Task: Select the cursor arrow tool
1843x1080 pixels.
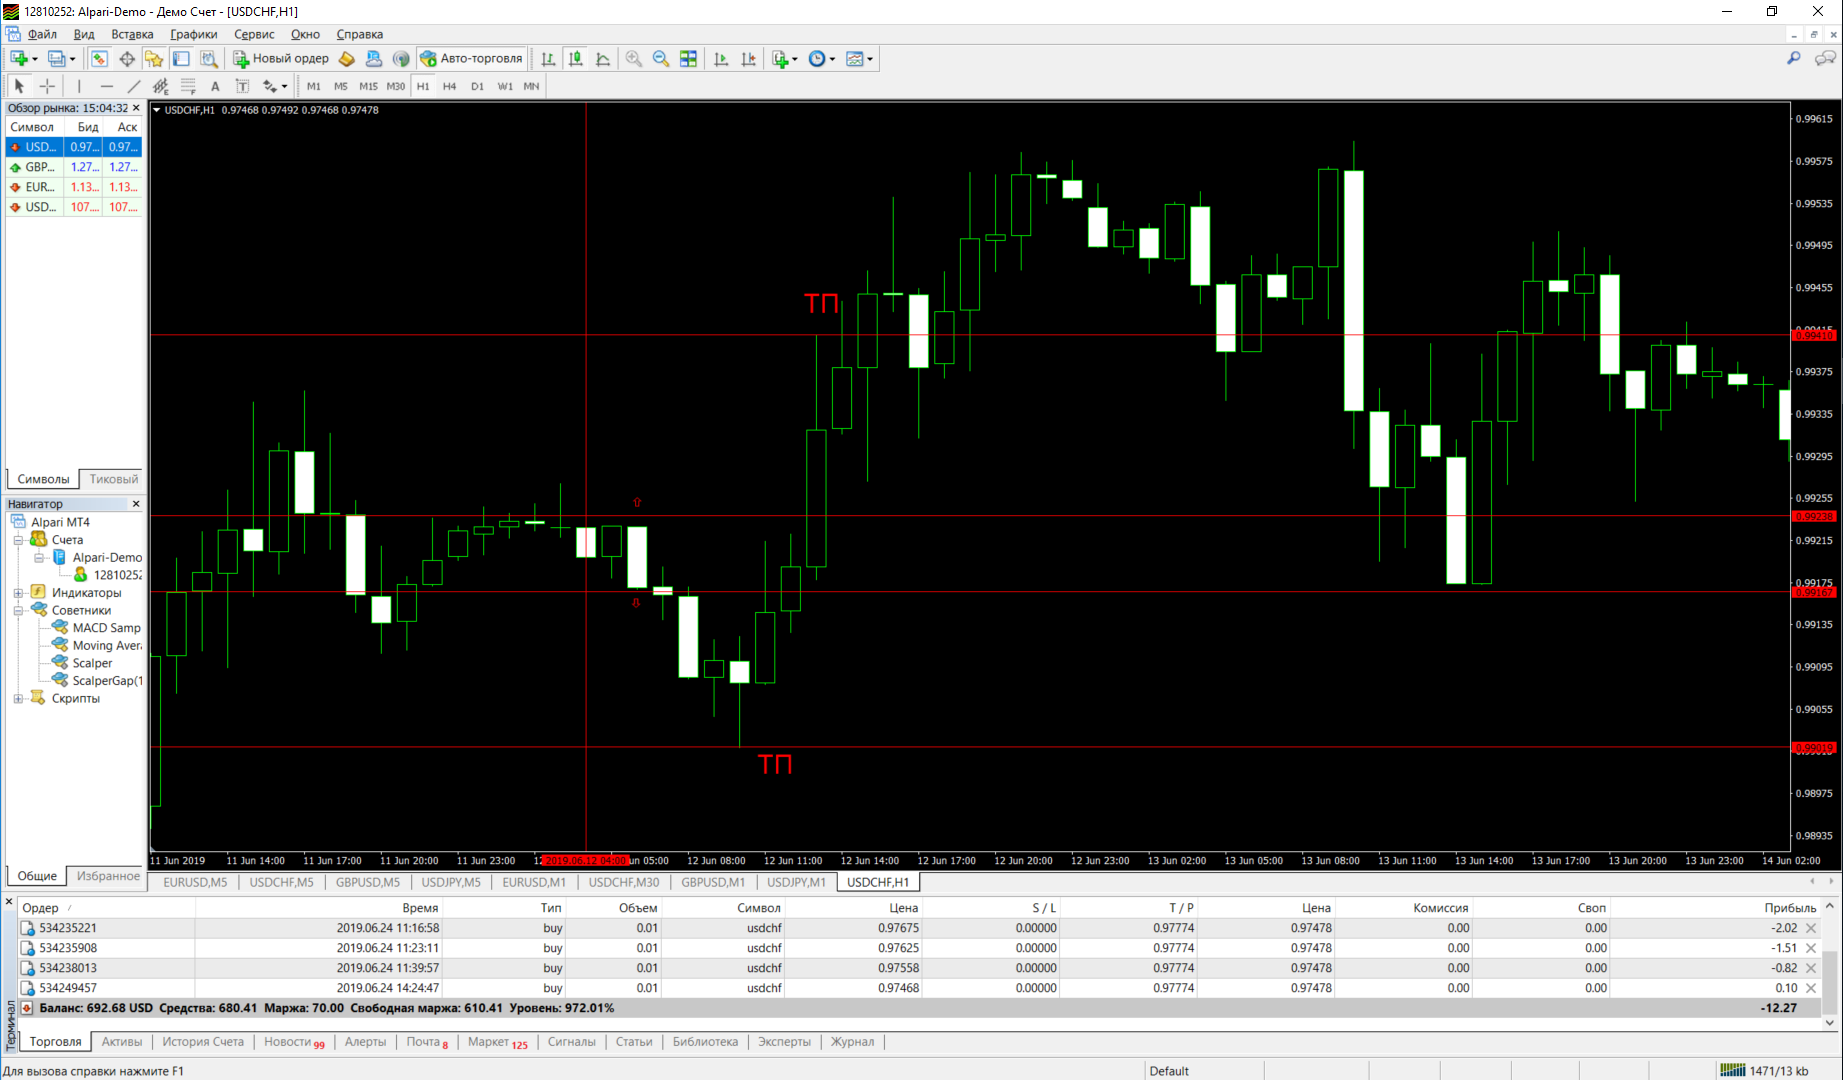Action: click(19, 86)
